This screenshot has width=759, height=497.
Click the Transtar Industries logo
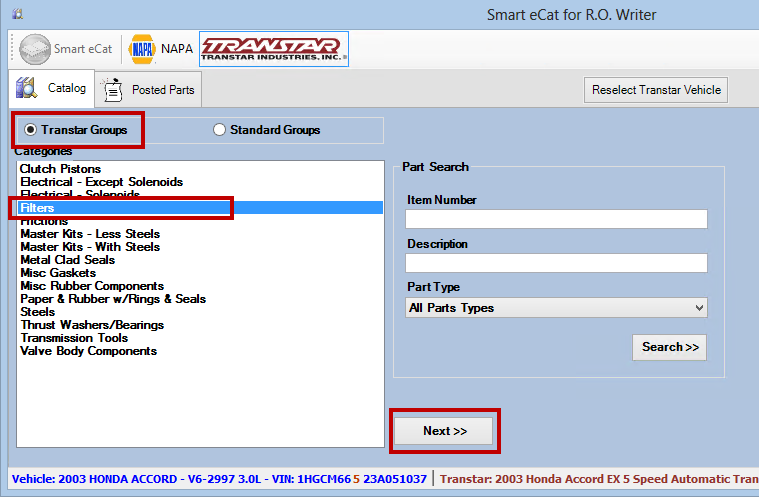(273, 48)
